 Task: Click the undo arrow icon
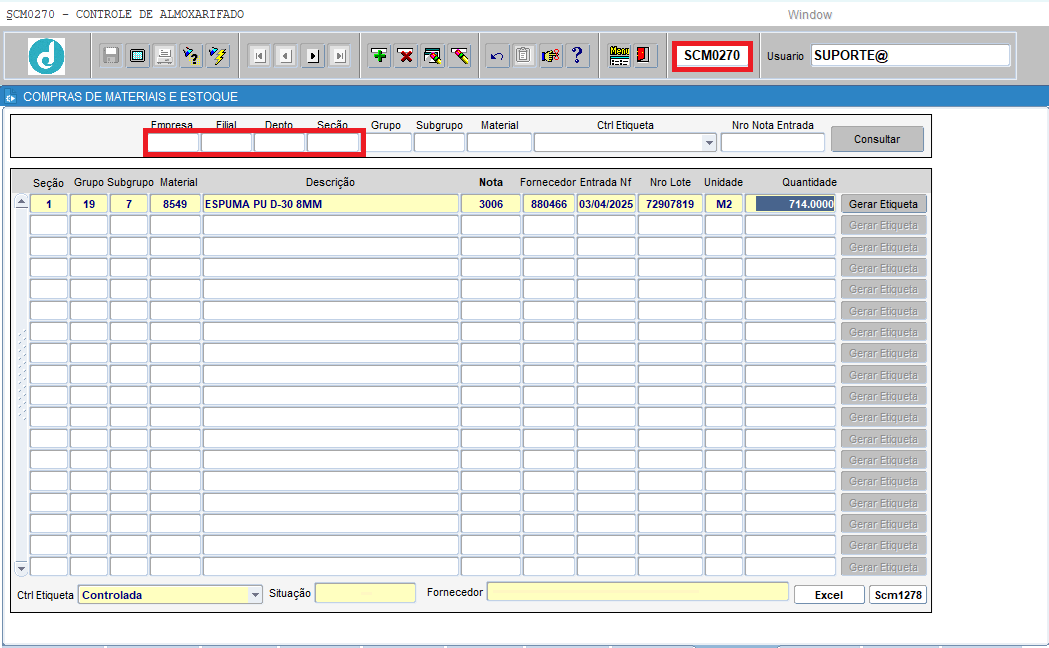point(496,56)
